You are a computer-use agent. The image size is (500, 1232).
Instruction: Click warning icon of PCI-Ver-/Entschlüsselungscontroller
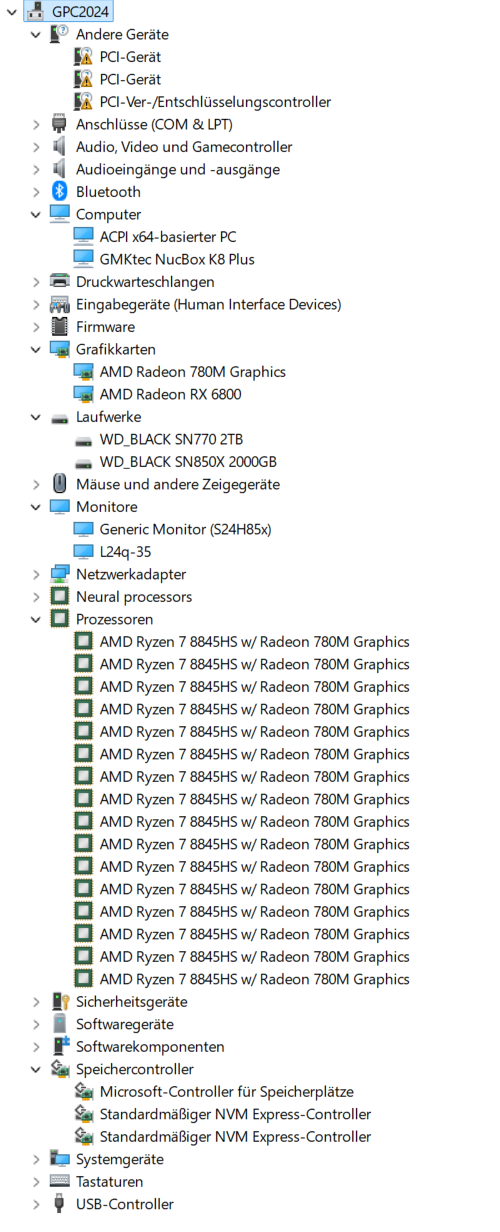point(84,102)
